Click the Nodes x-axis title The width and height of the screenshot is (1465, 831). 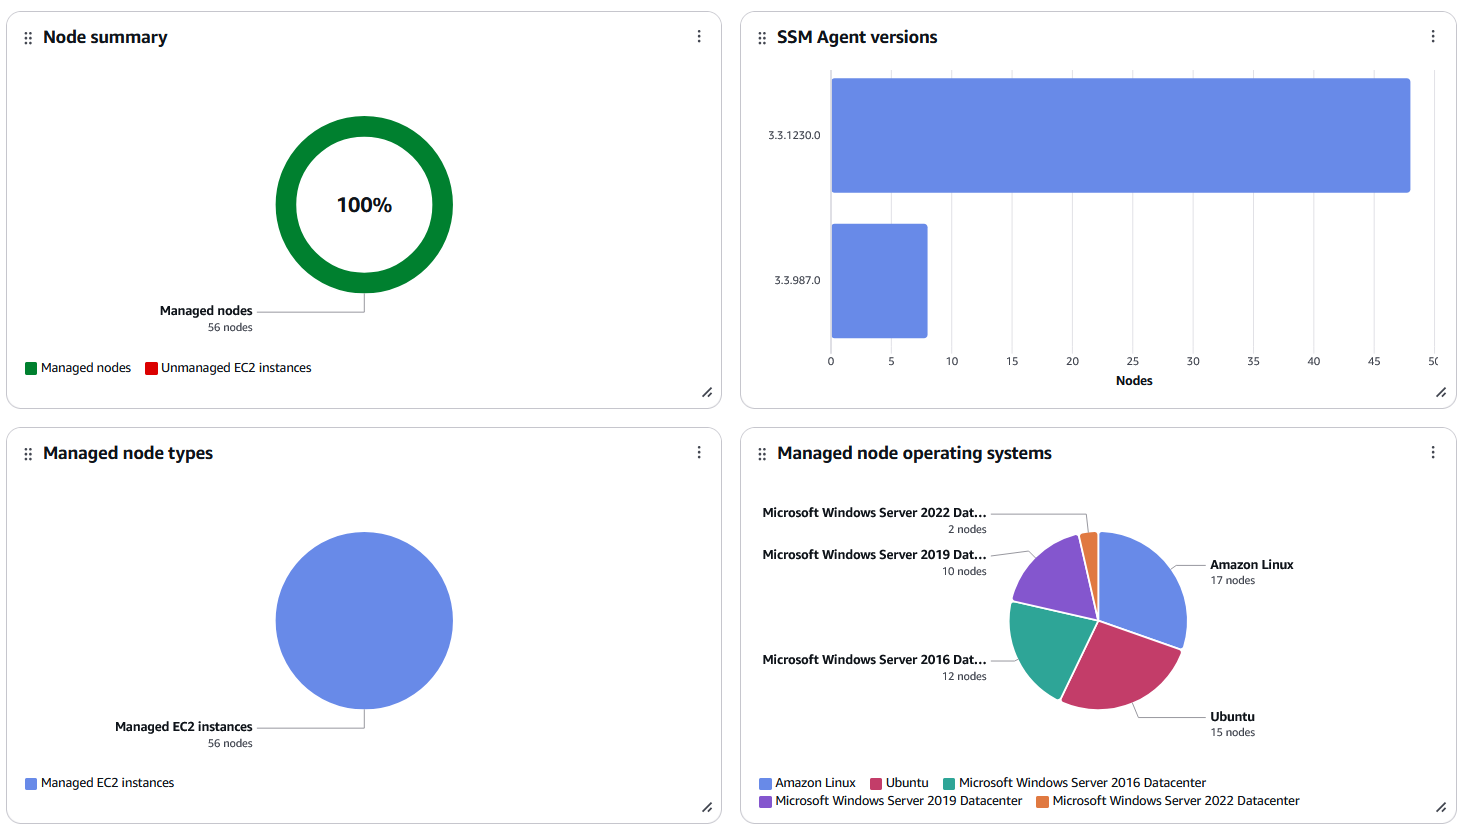pos(1134,381)
